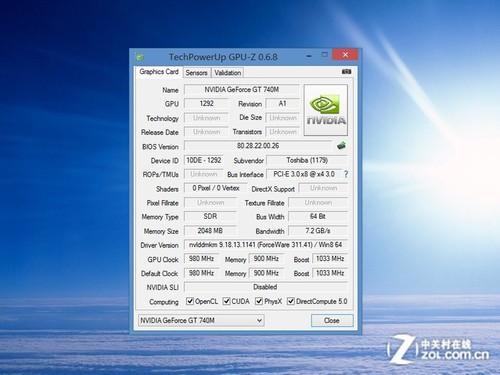
Task: Click the TechPowerUp GPU-Z 0.6.8 title text
Action: tap(223, 57)
